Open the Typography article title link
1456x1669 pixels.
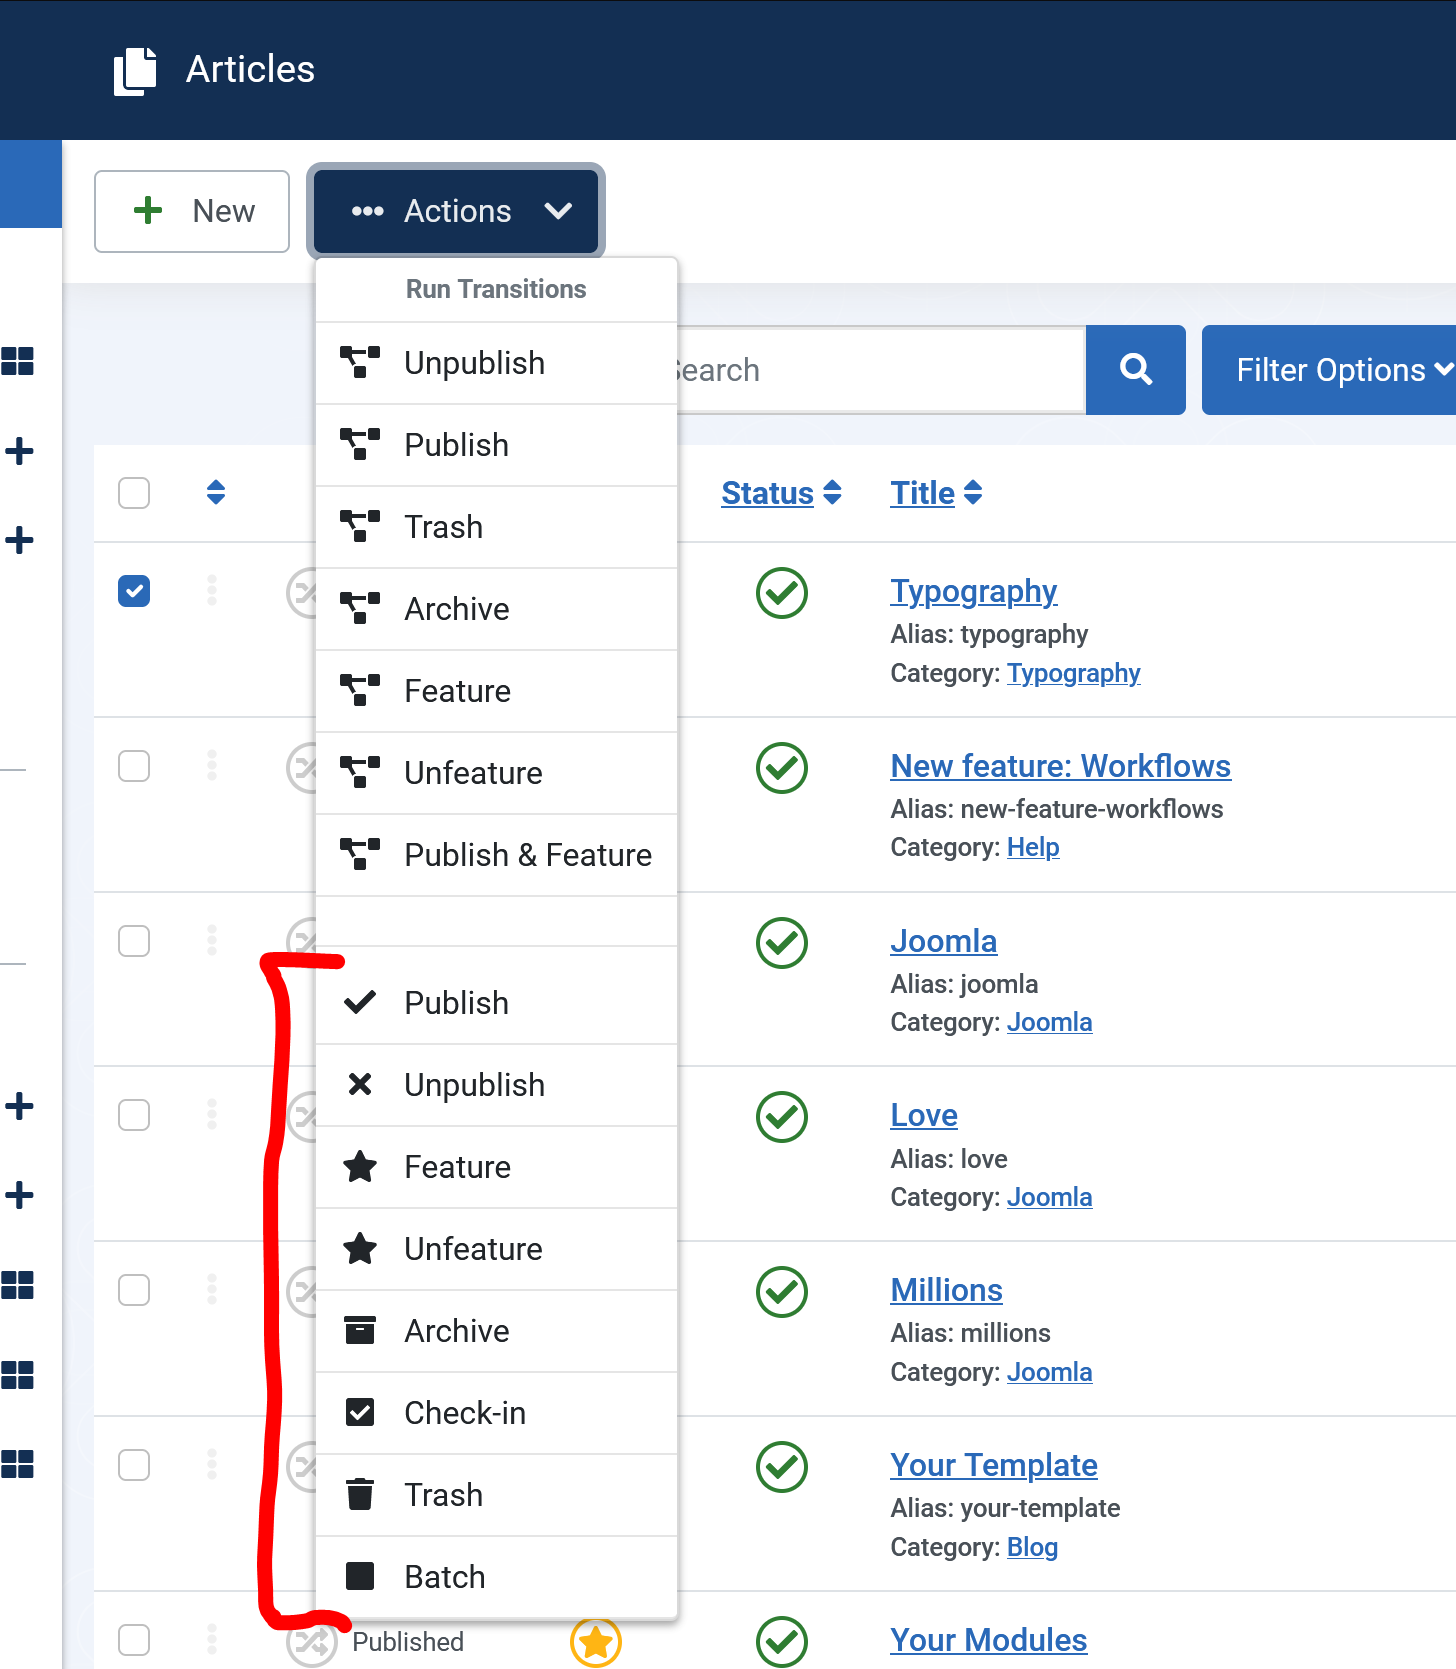tap(973, 591)
